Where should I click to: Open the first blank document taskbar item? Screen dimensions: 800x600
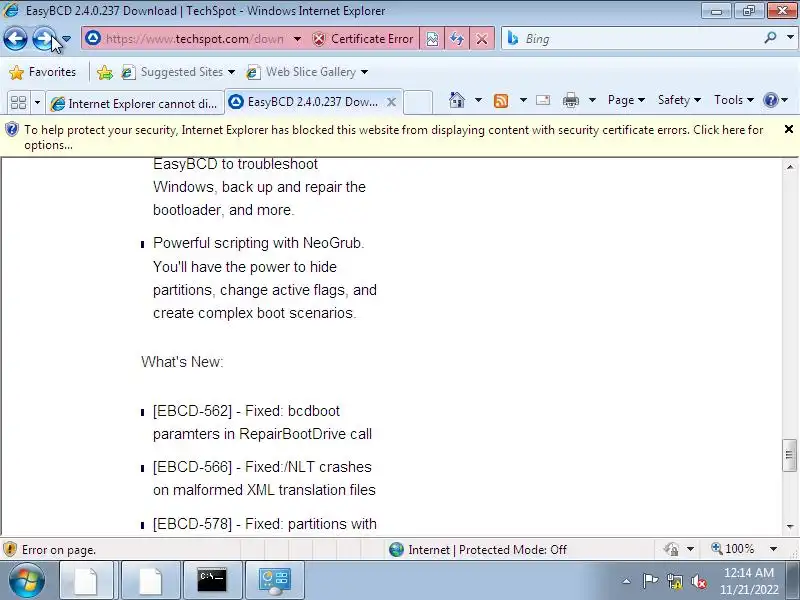point(86,580)
